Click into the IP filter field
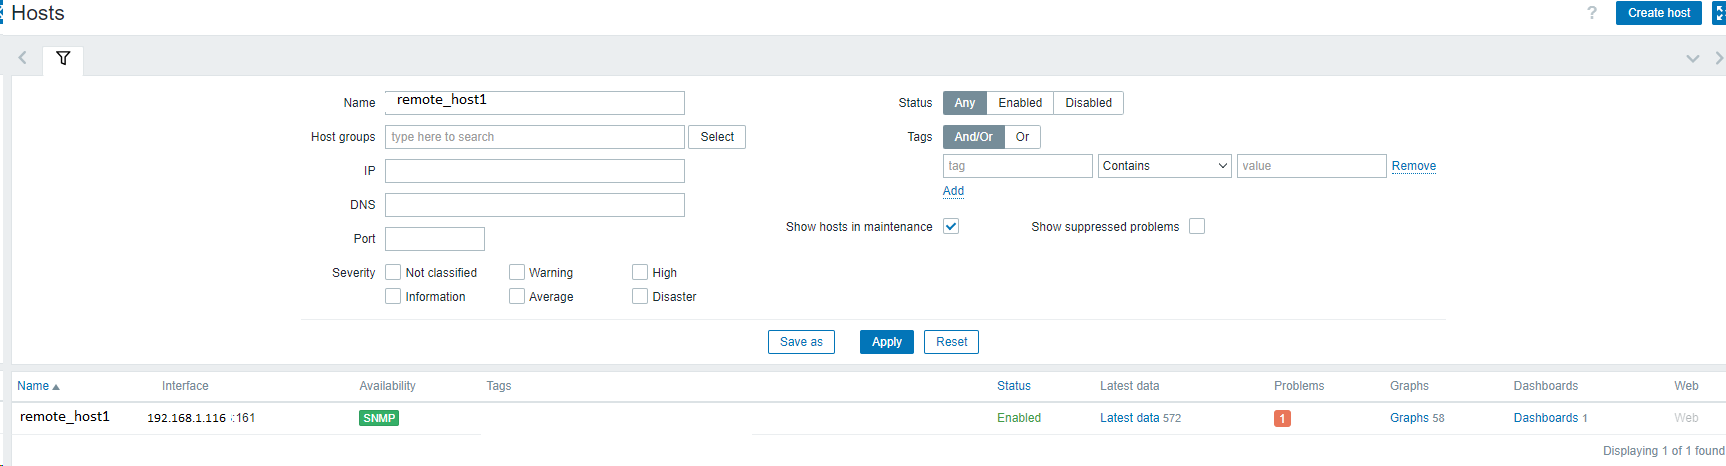Viewport: 1726px width, 466px height. coord(535,171)
